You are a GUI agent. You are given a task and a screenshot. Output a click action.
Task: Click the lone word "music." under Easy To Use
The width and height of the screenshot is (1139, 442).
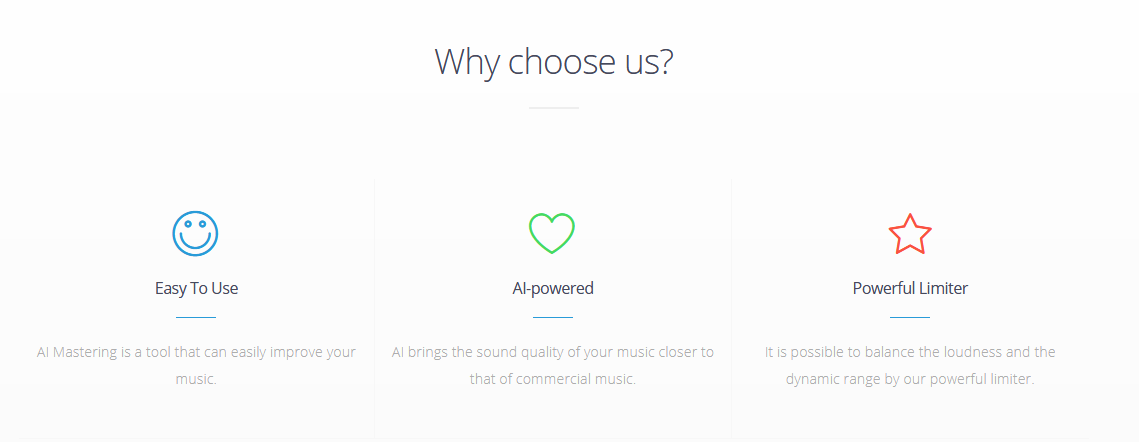[196, 379]
